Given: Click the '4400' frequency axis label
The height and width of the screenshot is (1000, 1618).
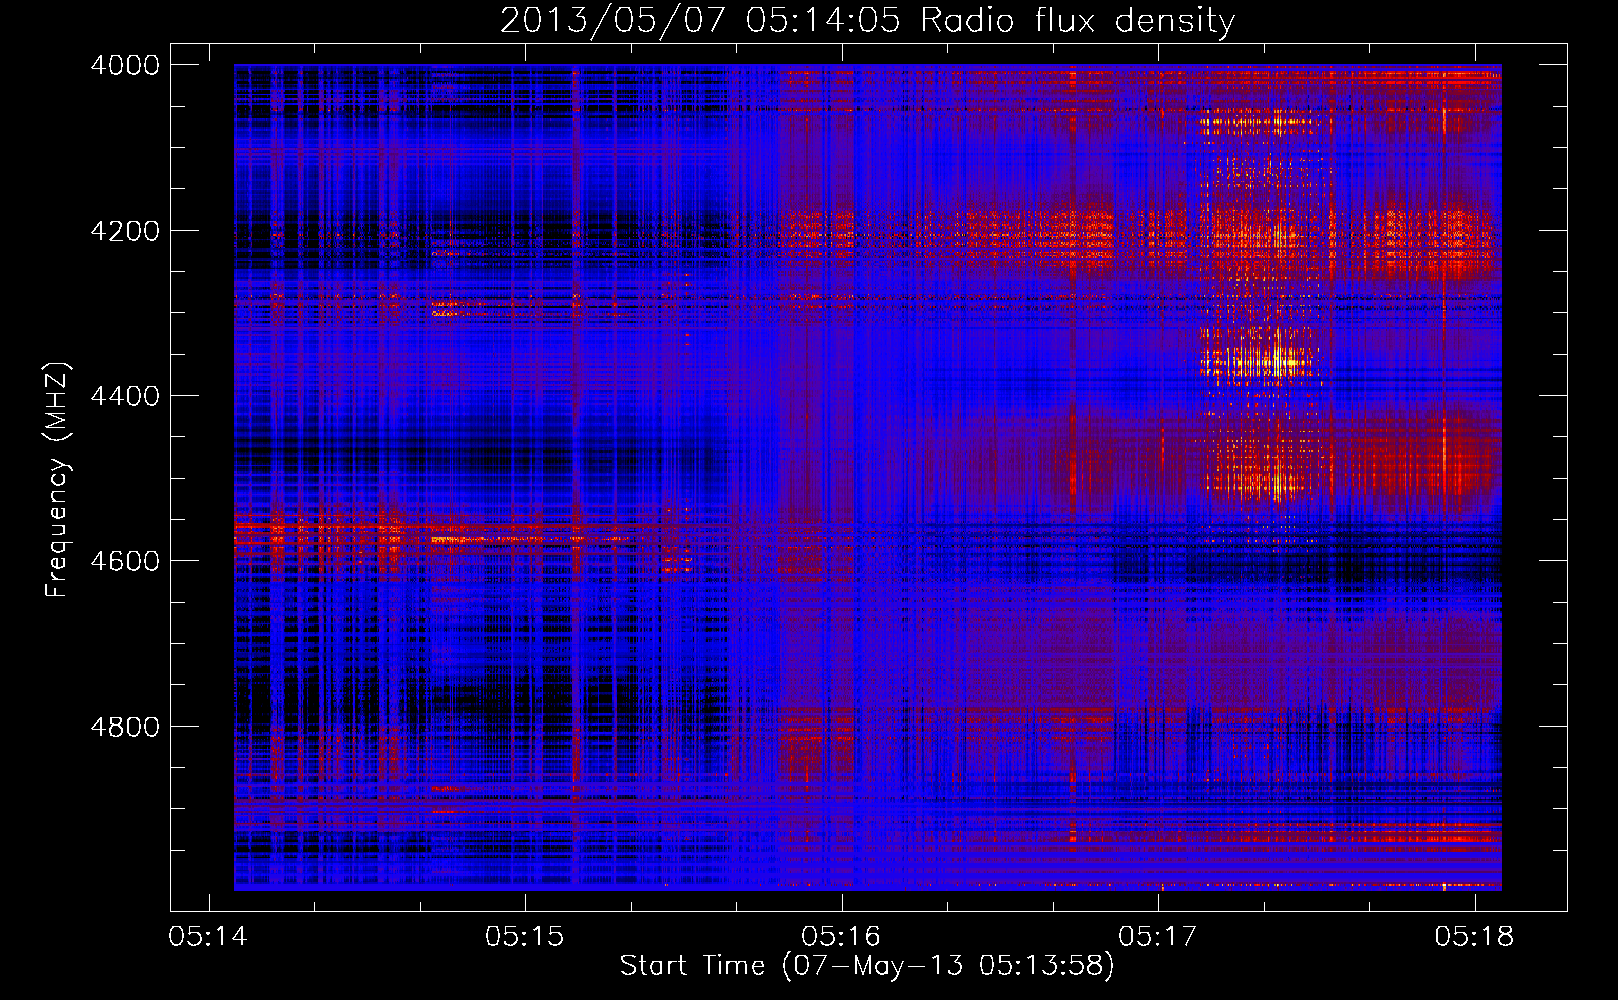Looking at the screenshot, I should coord(125,396).
